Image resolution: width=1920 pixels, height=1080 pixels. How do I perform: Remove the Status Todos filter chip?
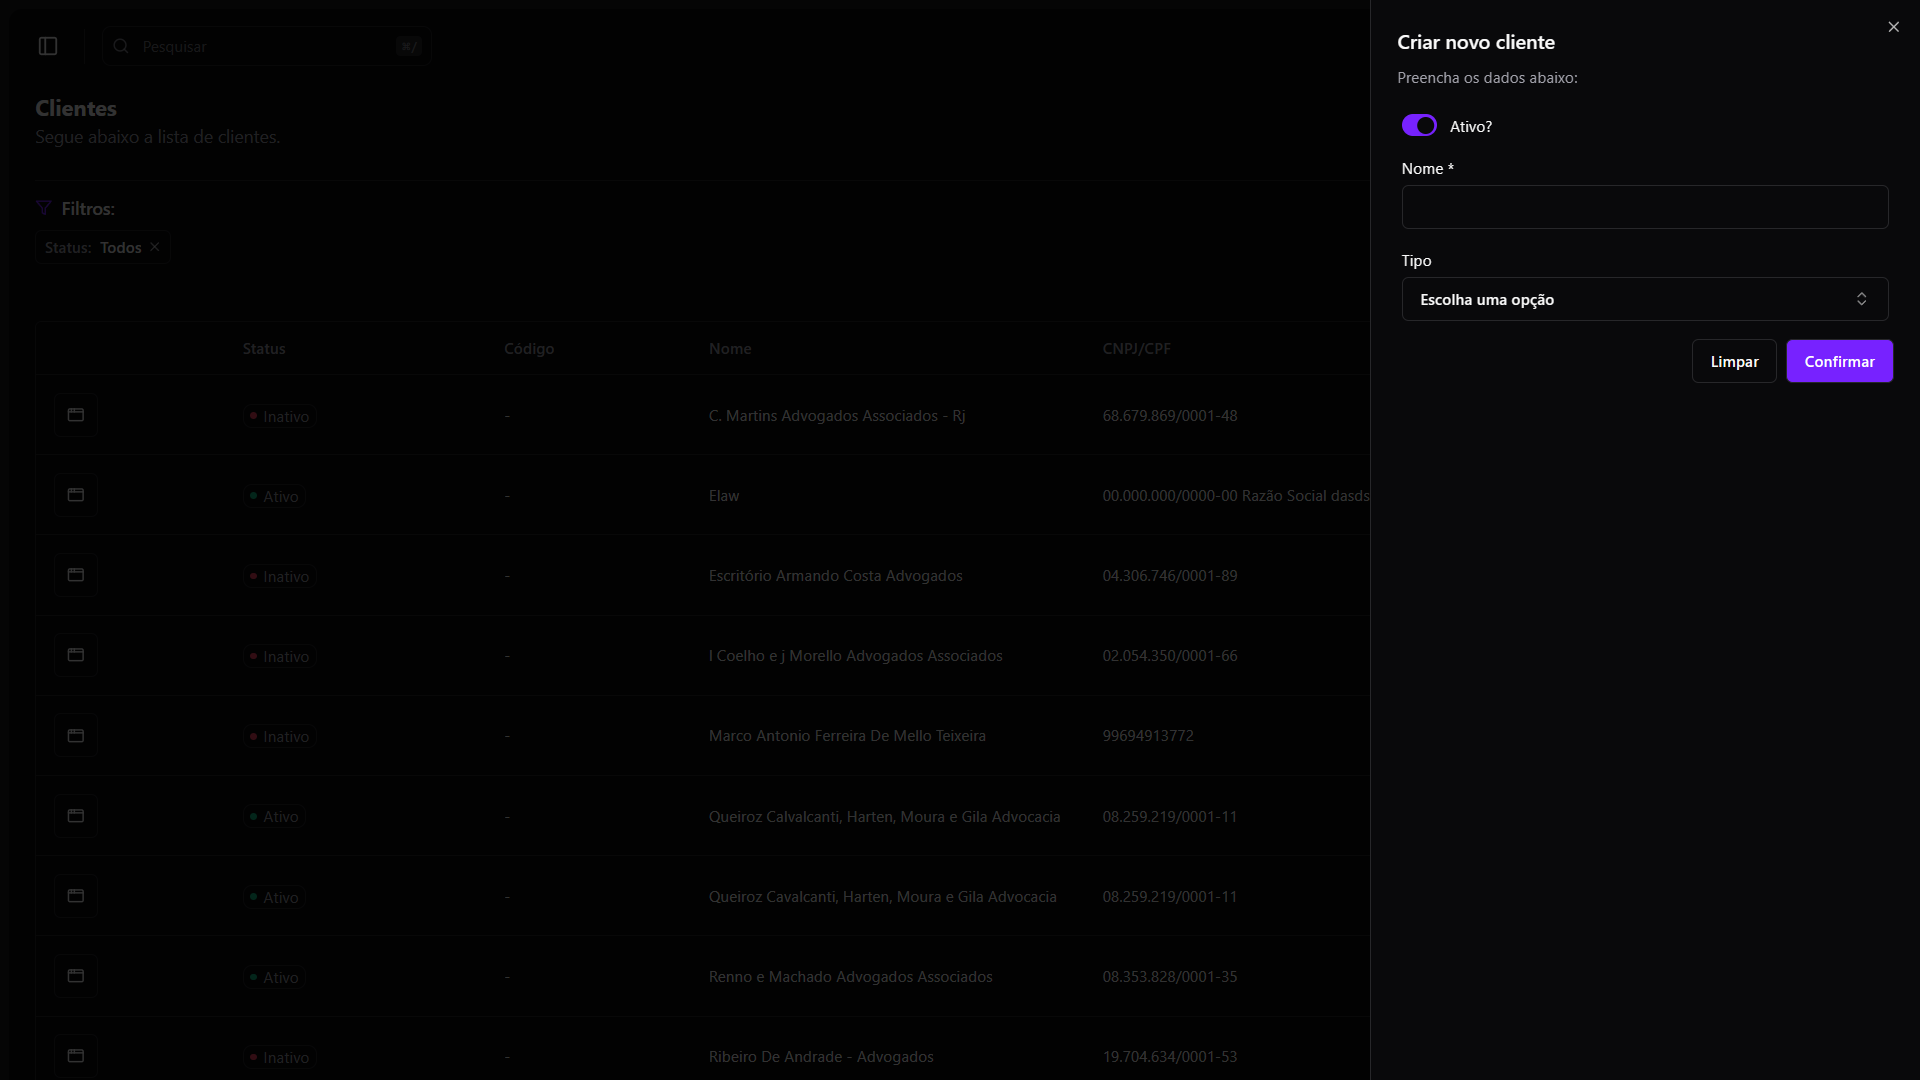coord(155,247)
